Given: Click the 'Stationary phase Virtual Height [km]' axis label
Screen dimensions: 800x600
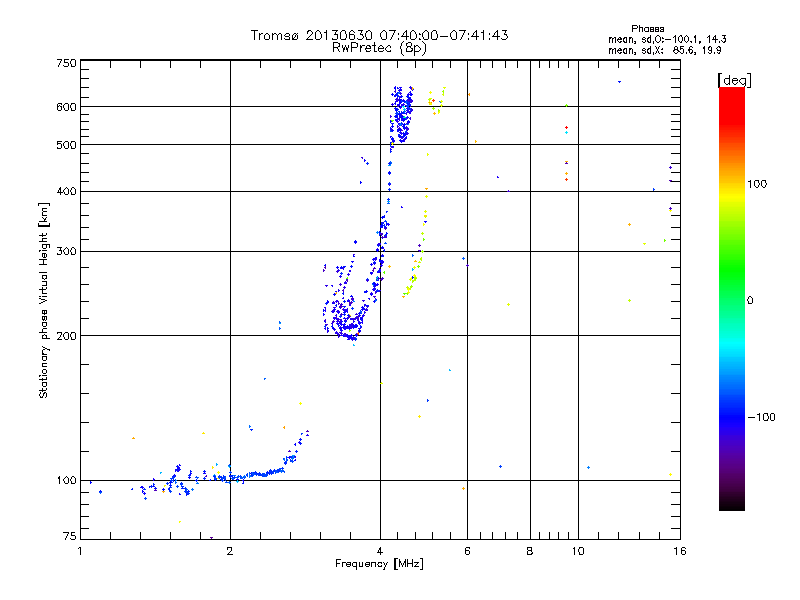Looking at the screenshot, I should (43, 300).
